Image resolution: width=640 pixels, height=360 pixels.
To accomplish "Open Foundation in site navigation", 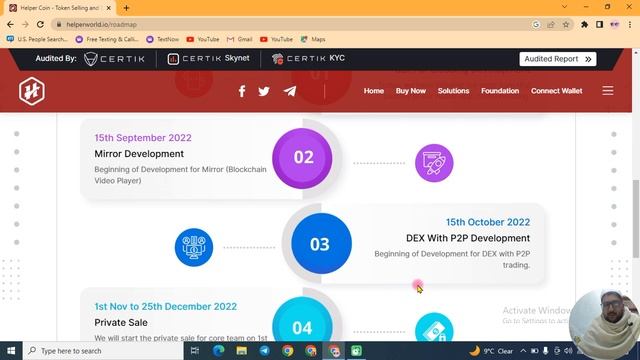I will click(x=500, y=91).
